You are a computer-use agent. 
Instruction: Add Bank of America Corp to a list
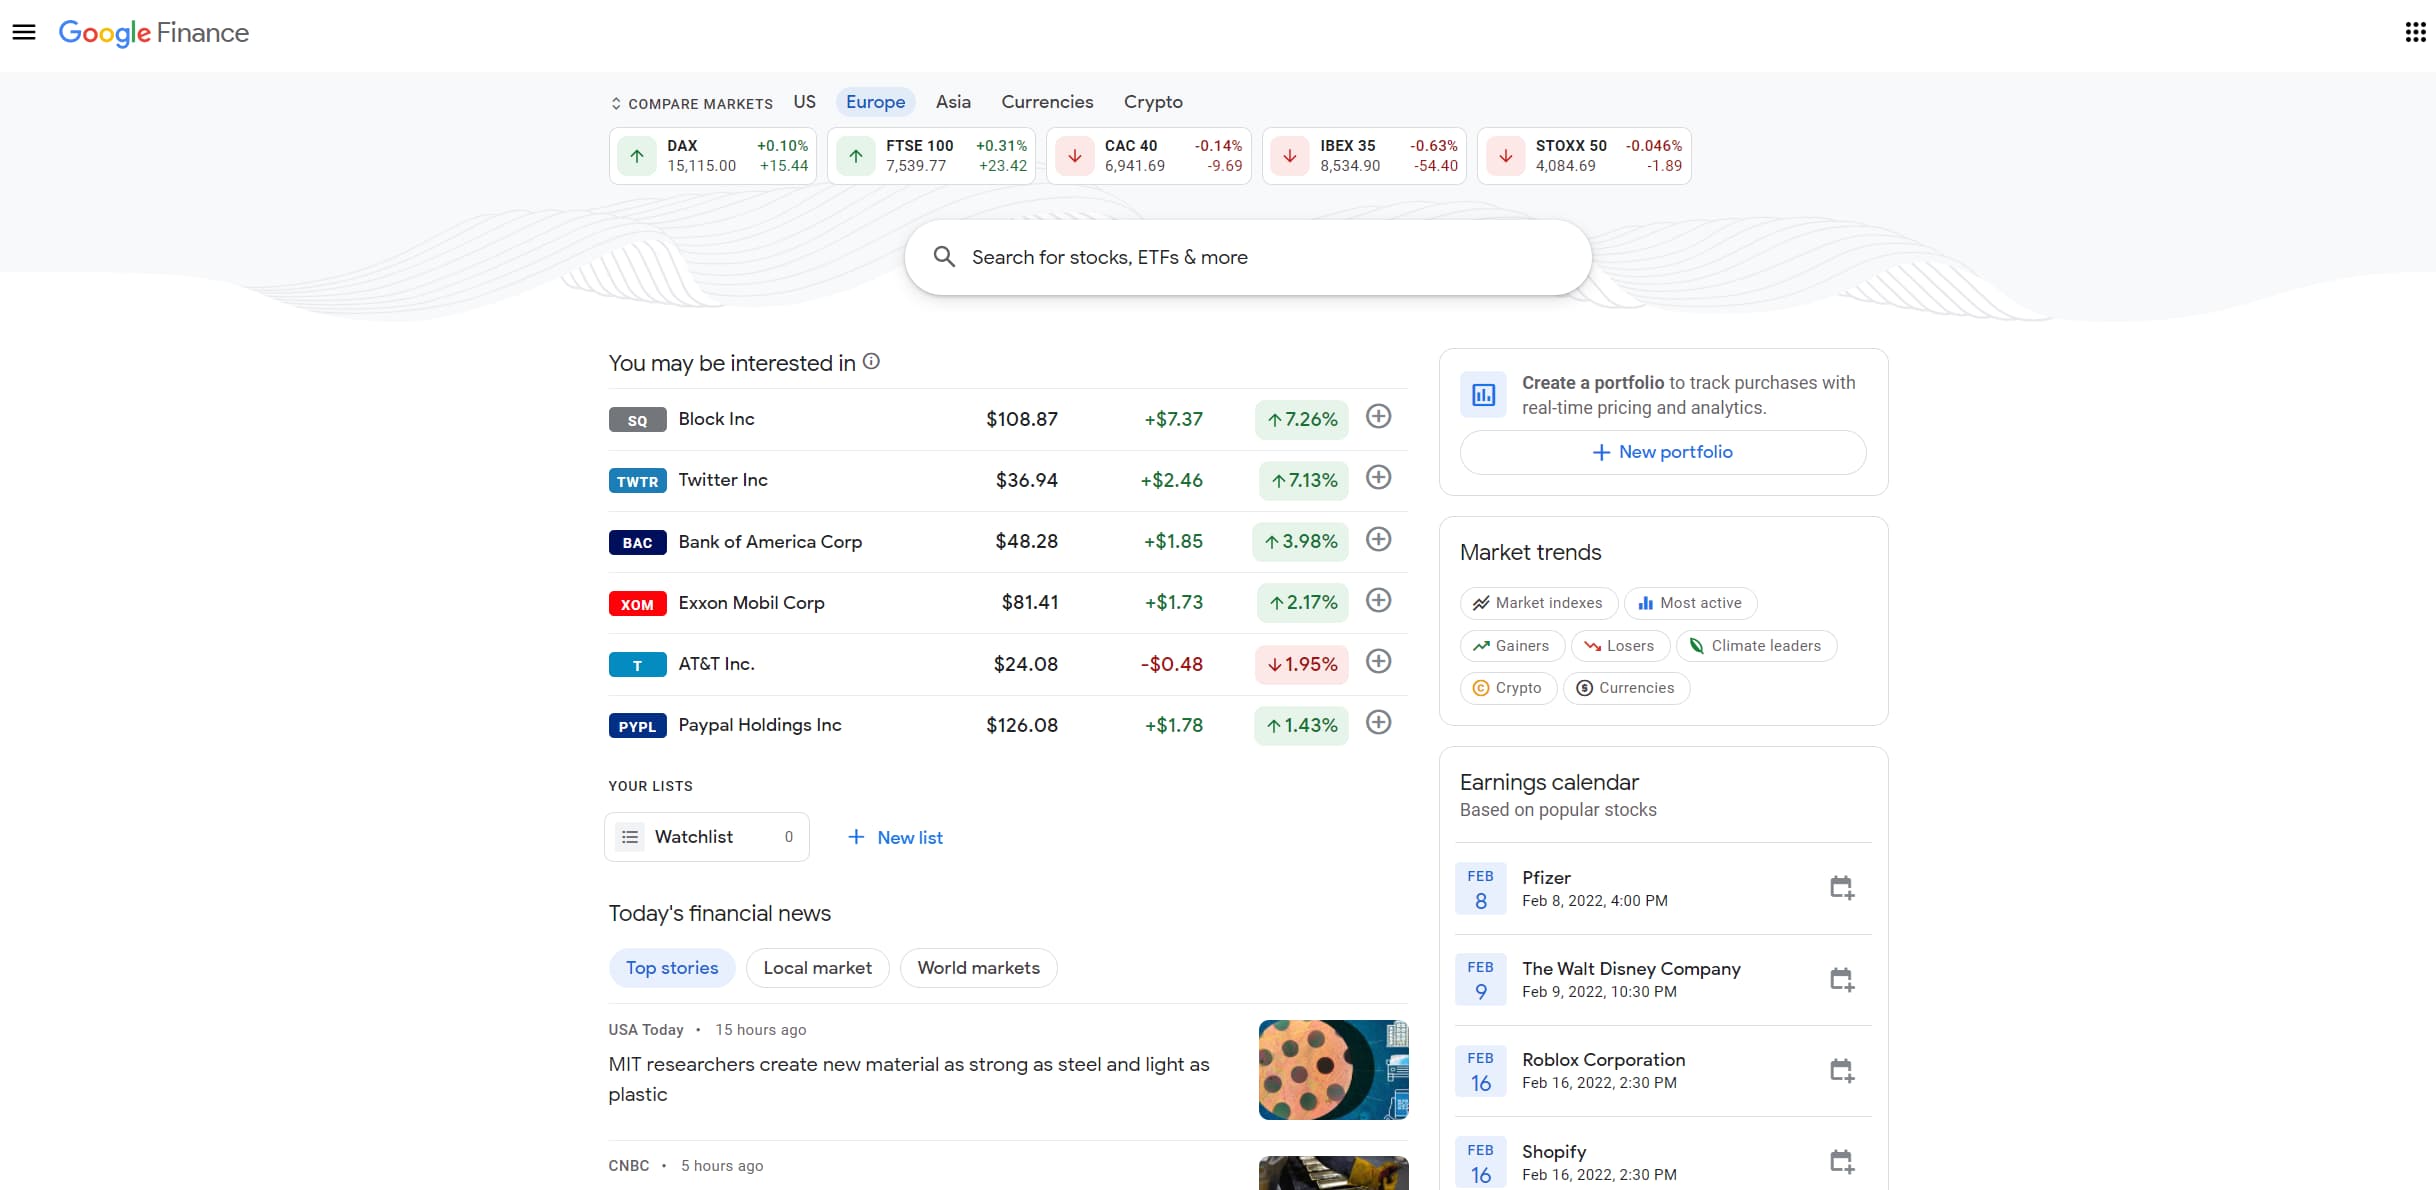[1379, 540]
